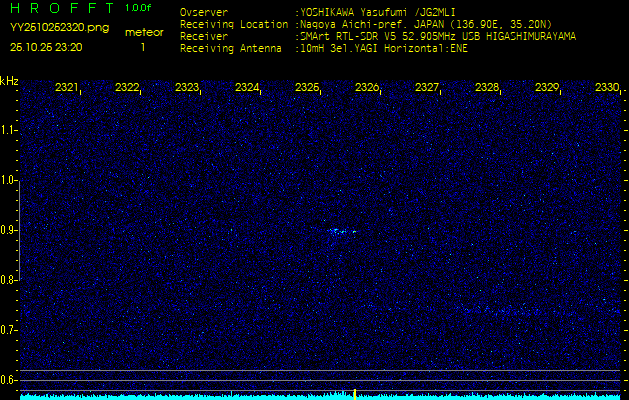Click the 2325 time marker
The height and width of the screenshot is (400, 629).
tap(307, 88)
